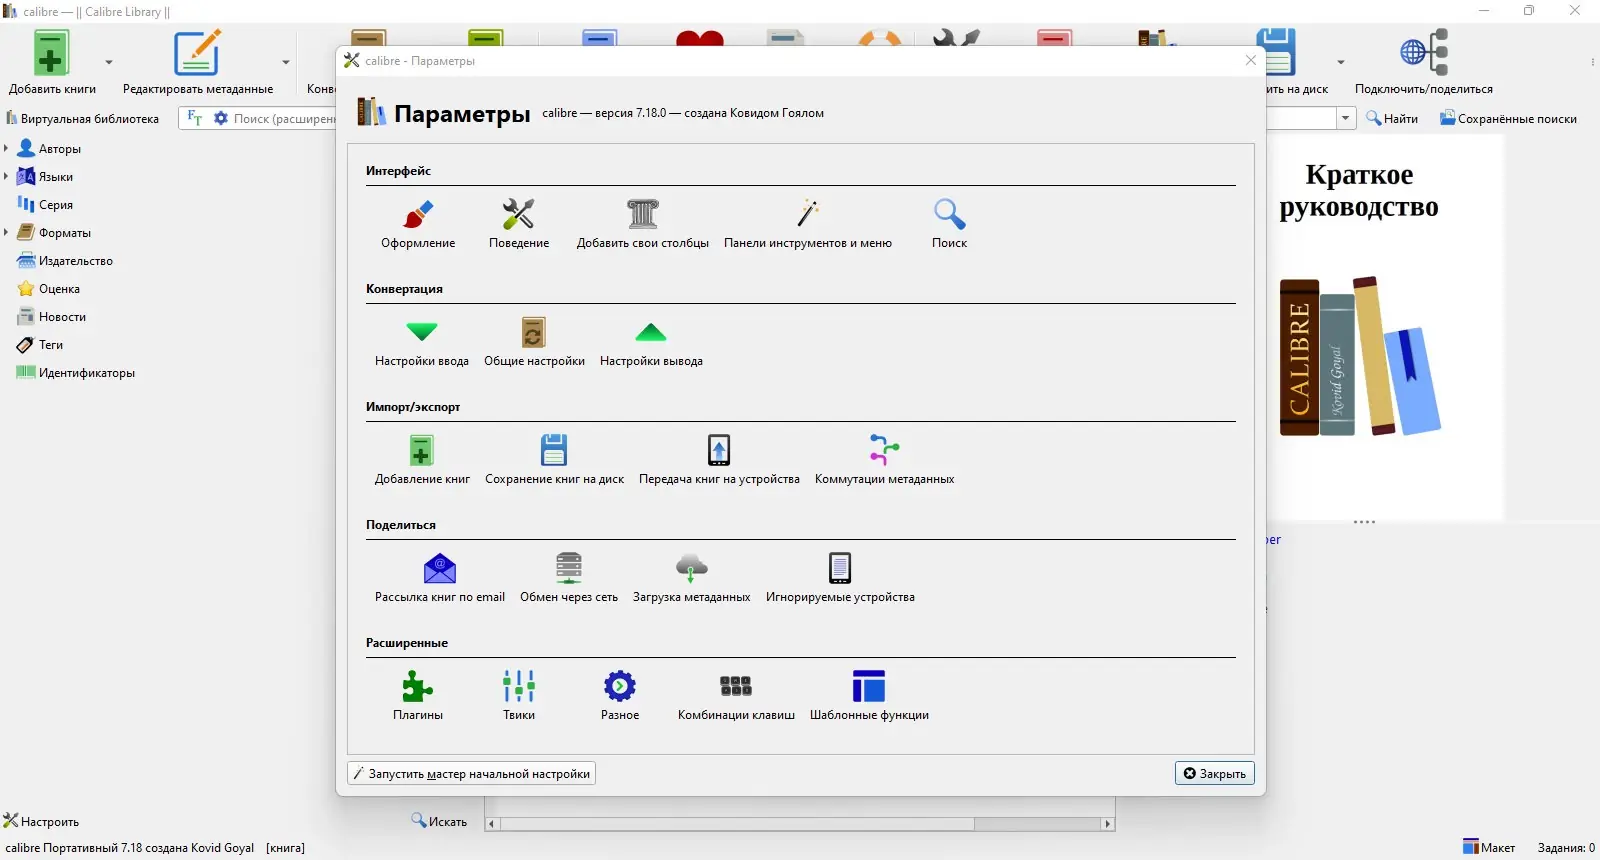Open Оформление appearance settings
Image resolution: width=1600 pixels, height=860 pixels.
point(418,224)
